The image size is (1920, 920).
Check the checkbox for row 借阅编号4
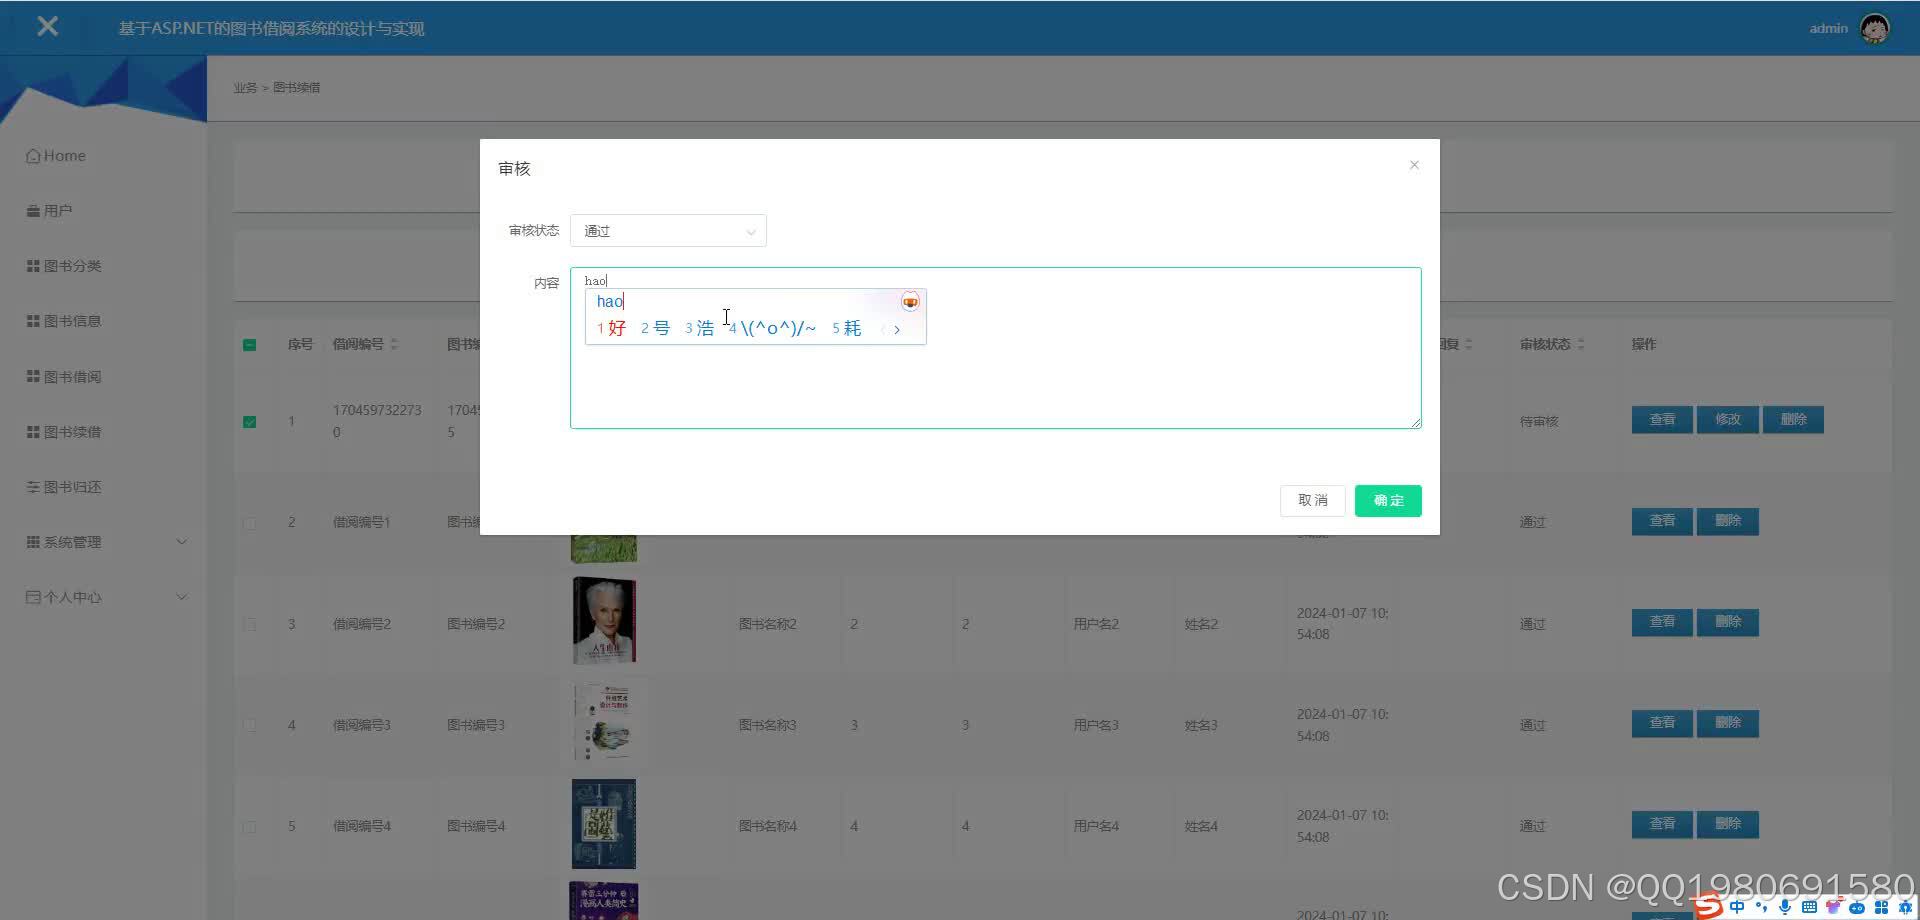coord(250,827)
